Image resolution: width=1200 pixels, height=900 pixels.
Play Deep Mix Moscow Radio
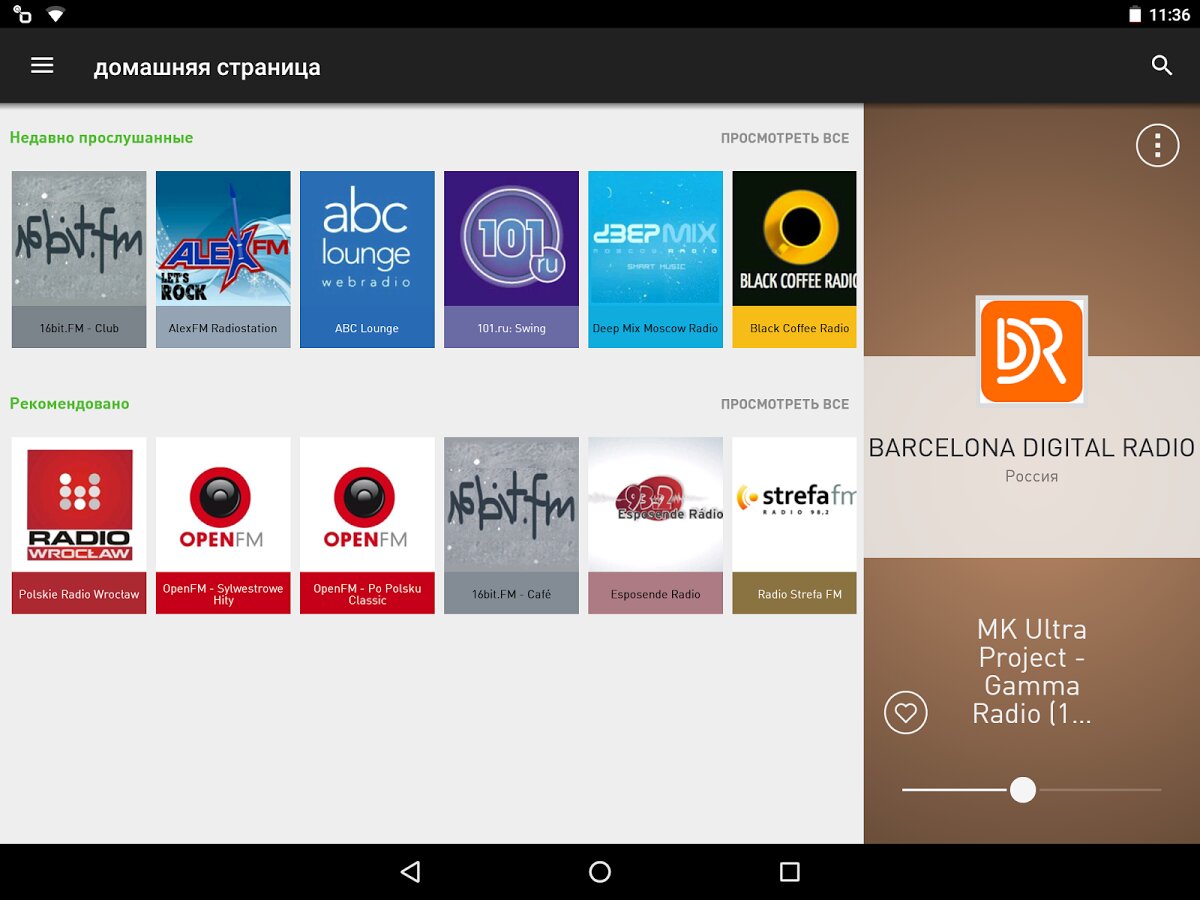coord(655,259)
